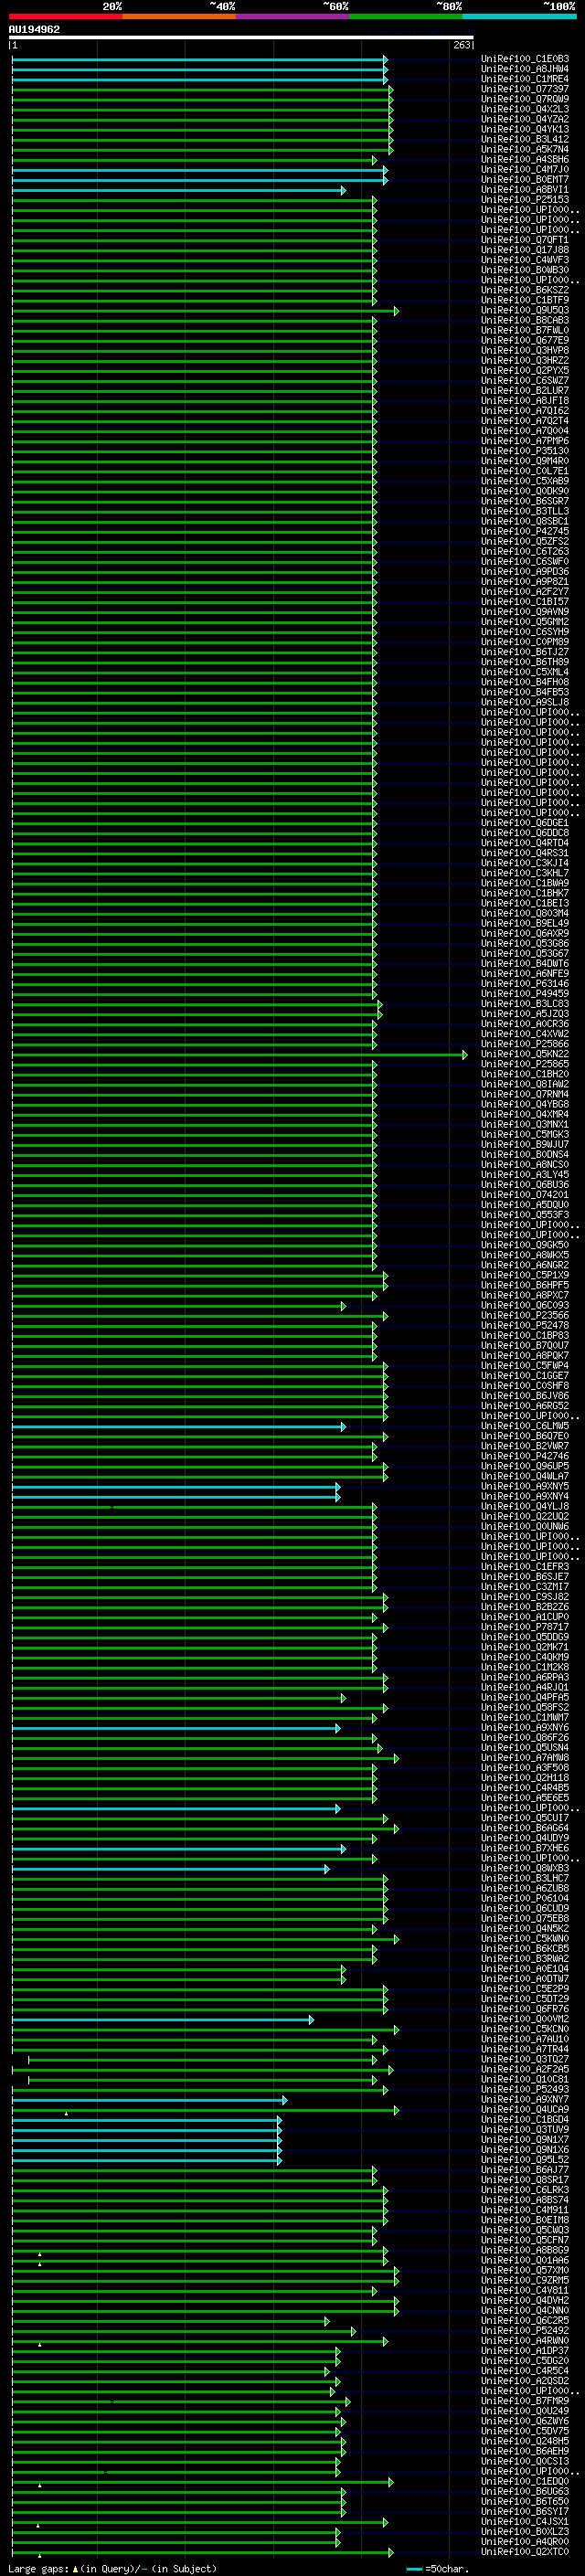Click the cyan ~100% identity legend segment
The height and width of the screenshot is (2576, 585).
pos(520,16)
